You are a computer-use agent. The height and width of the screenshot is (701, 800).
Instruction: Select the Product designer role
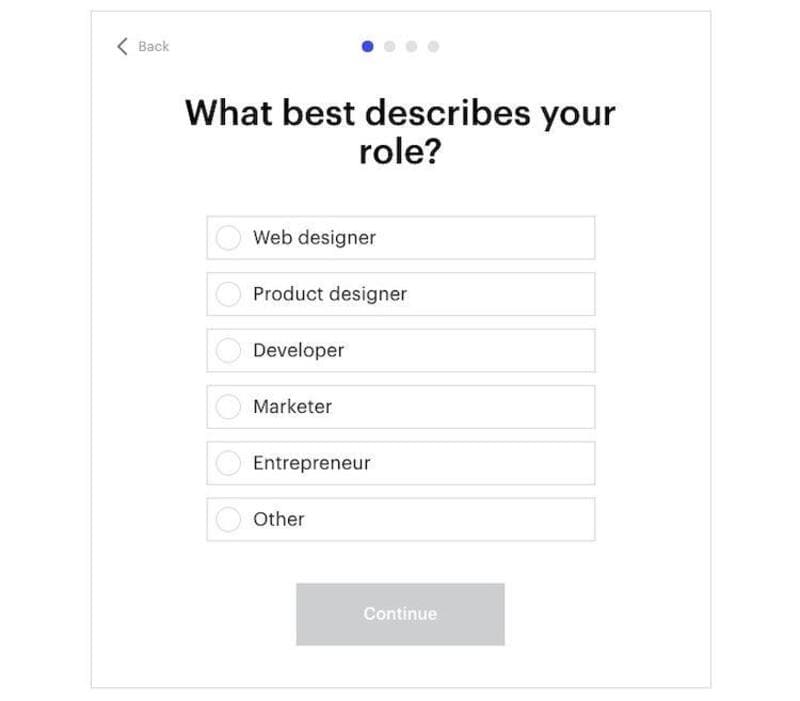click(228, 294)
